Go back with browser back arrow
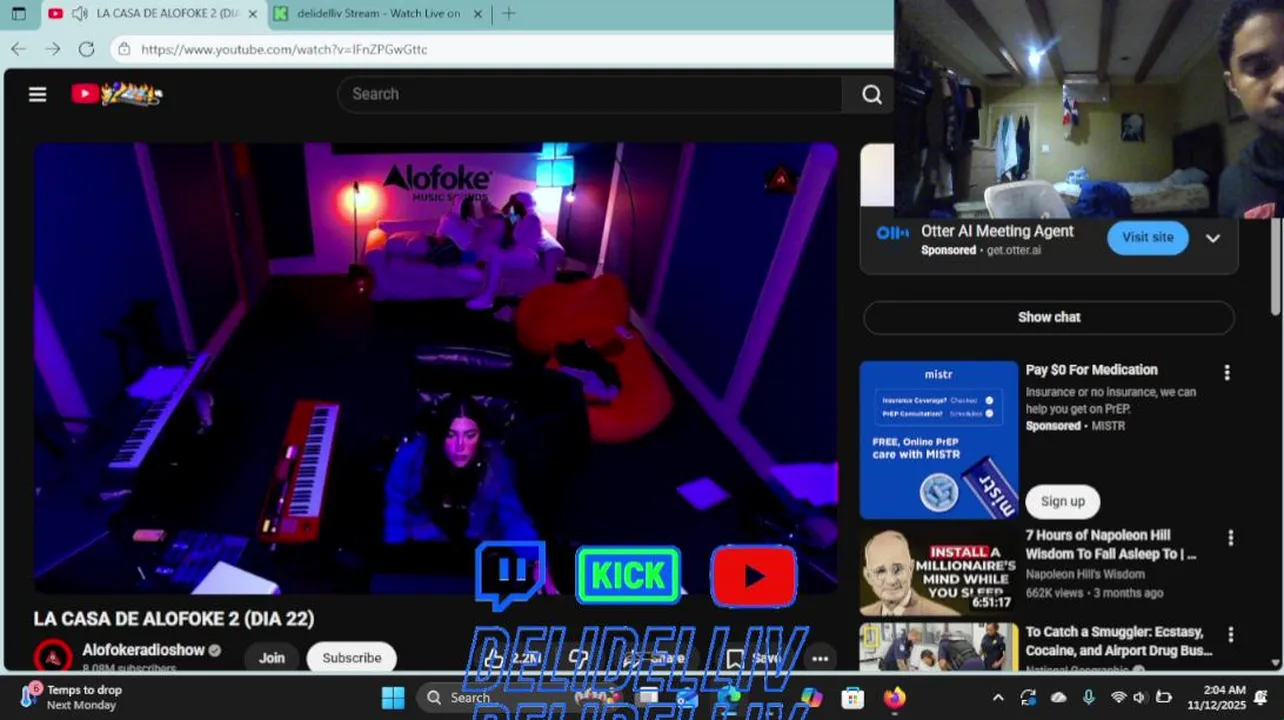The width and height of the screenshot is (1284, 720). [x=18, y=49]
